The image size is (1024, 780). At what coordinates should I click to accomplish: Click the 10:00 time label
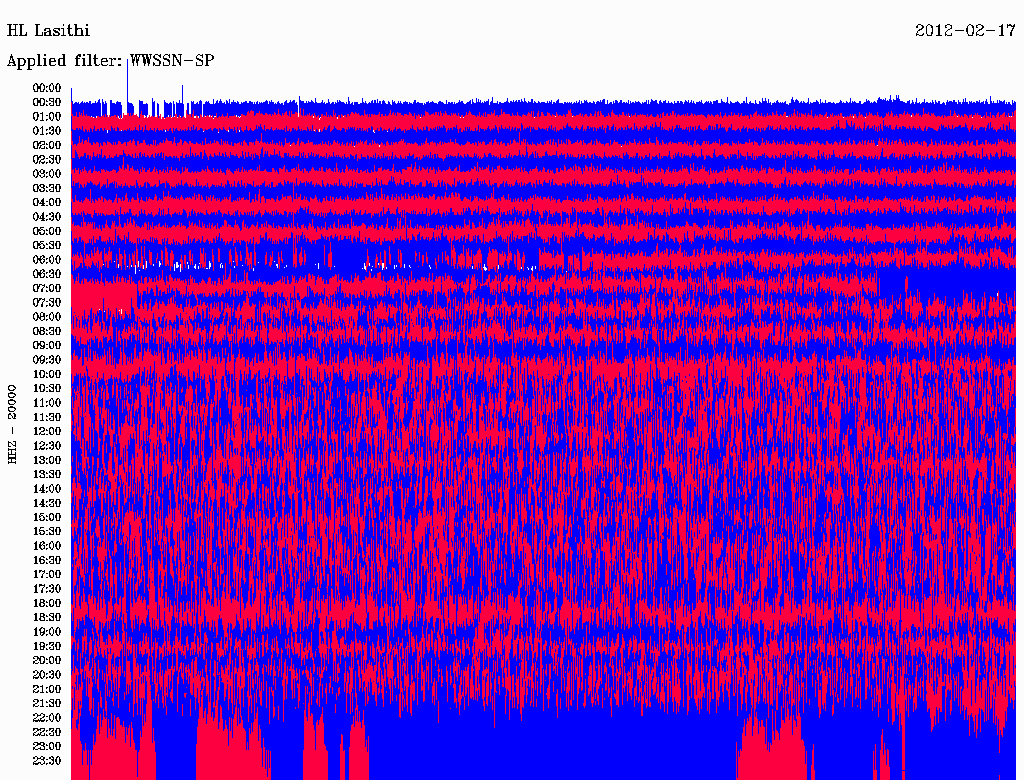(47, 374)
